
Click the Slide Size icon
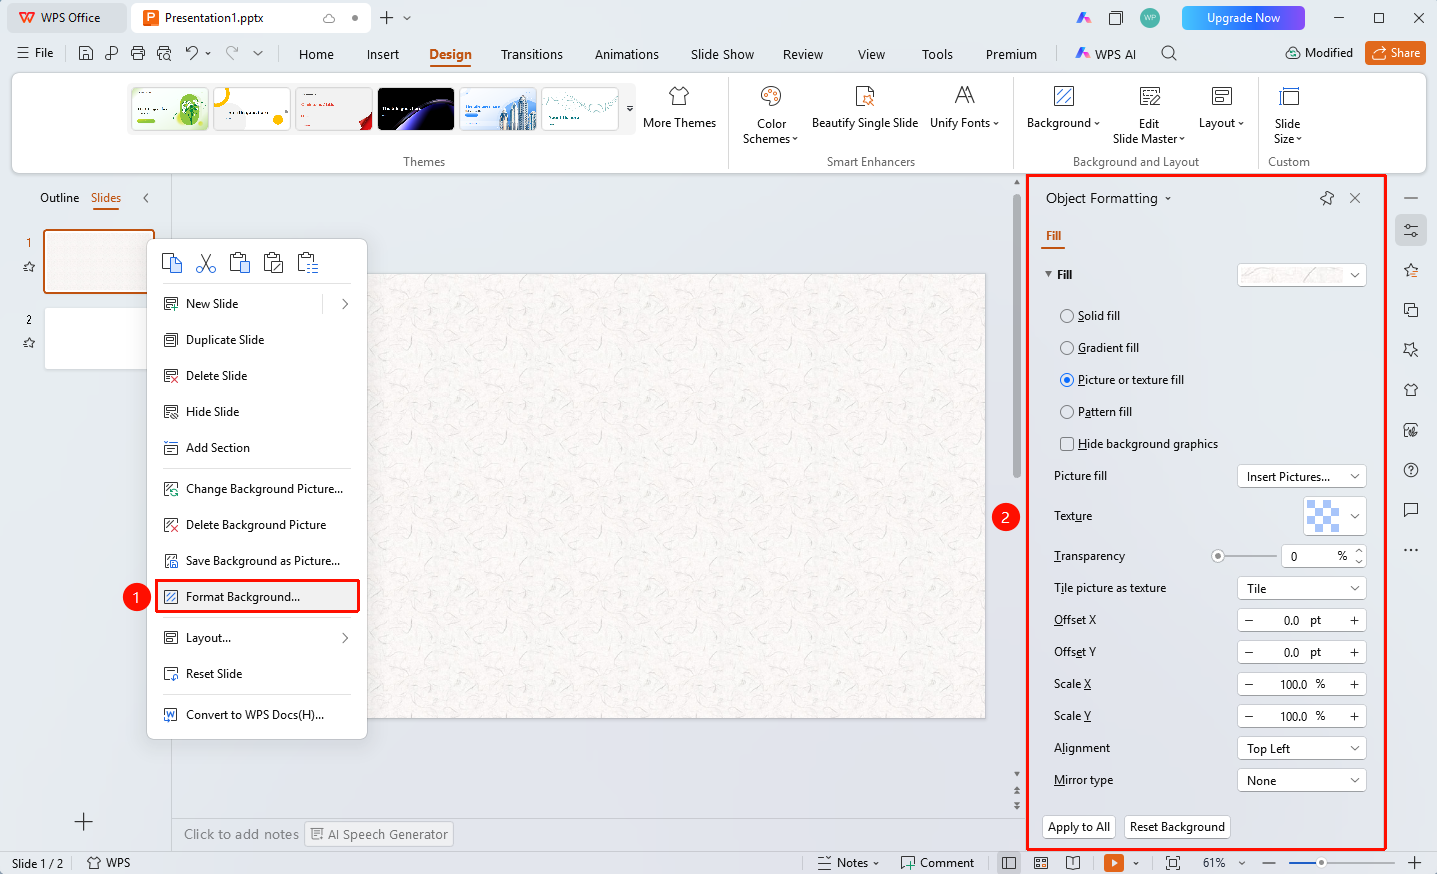tap(1289, 96)
